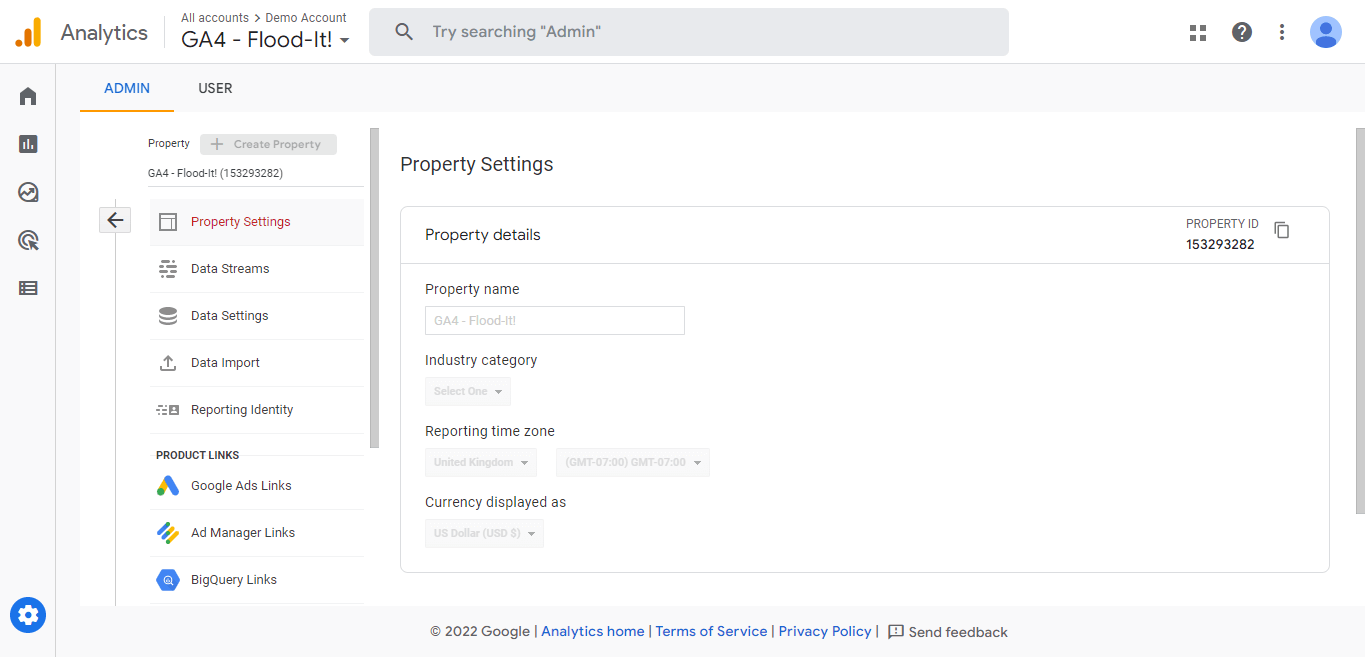Select Data Import menu item
Viewport: 1365px width, 657px height.
pos(257,363)
